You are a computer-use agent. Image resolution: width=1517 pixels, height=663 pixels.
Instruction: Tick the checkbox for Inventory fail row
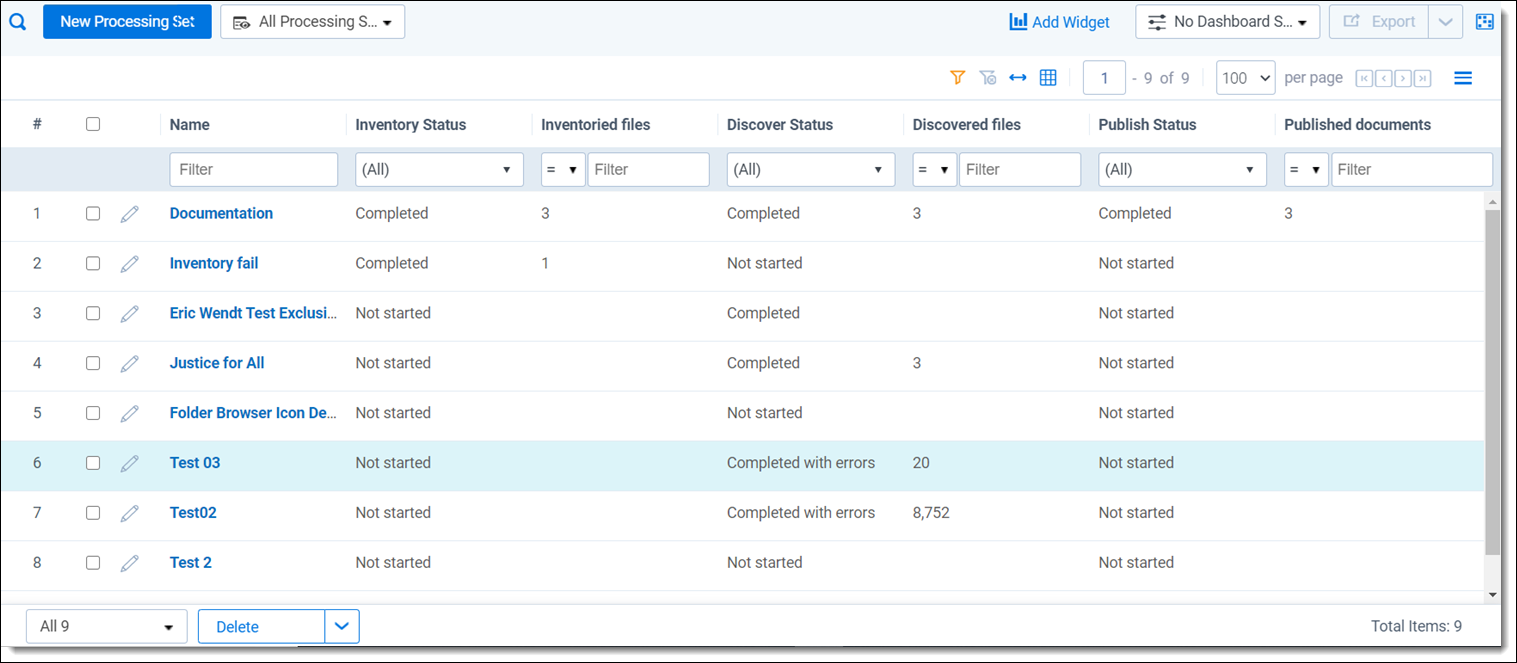pyautogui.click(x=93, y=264)
